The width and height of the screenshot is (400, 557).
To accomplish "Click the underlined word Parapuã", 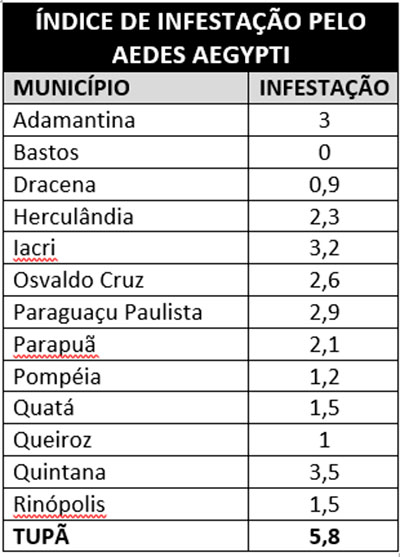I will click(55, 345).
